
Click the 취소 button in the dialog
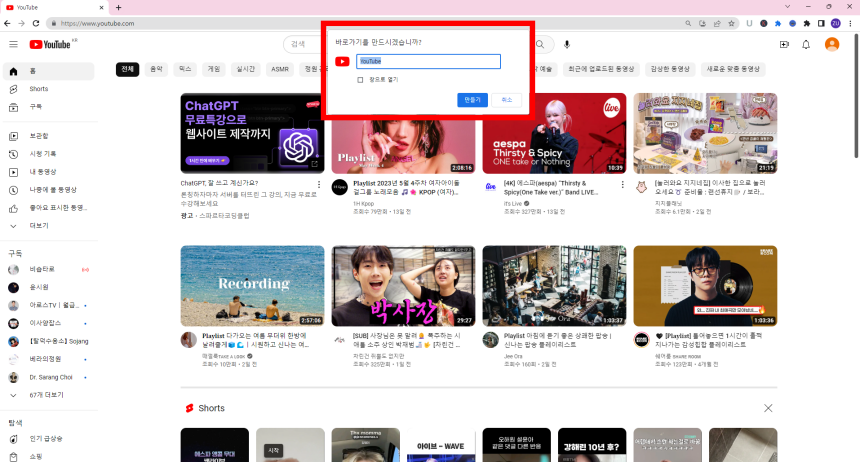point(506,100)
